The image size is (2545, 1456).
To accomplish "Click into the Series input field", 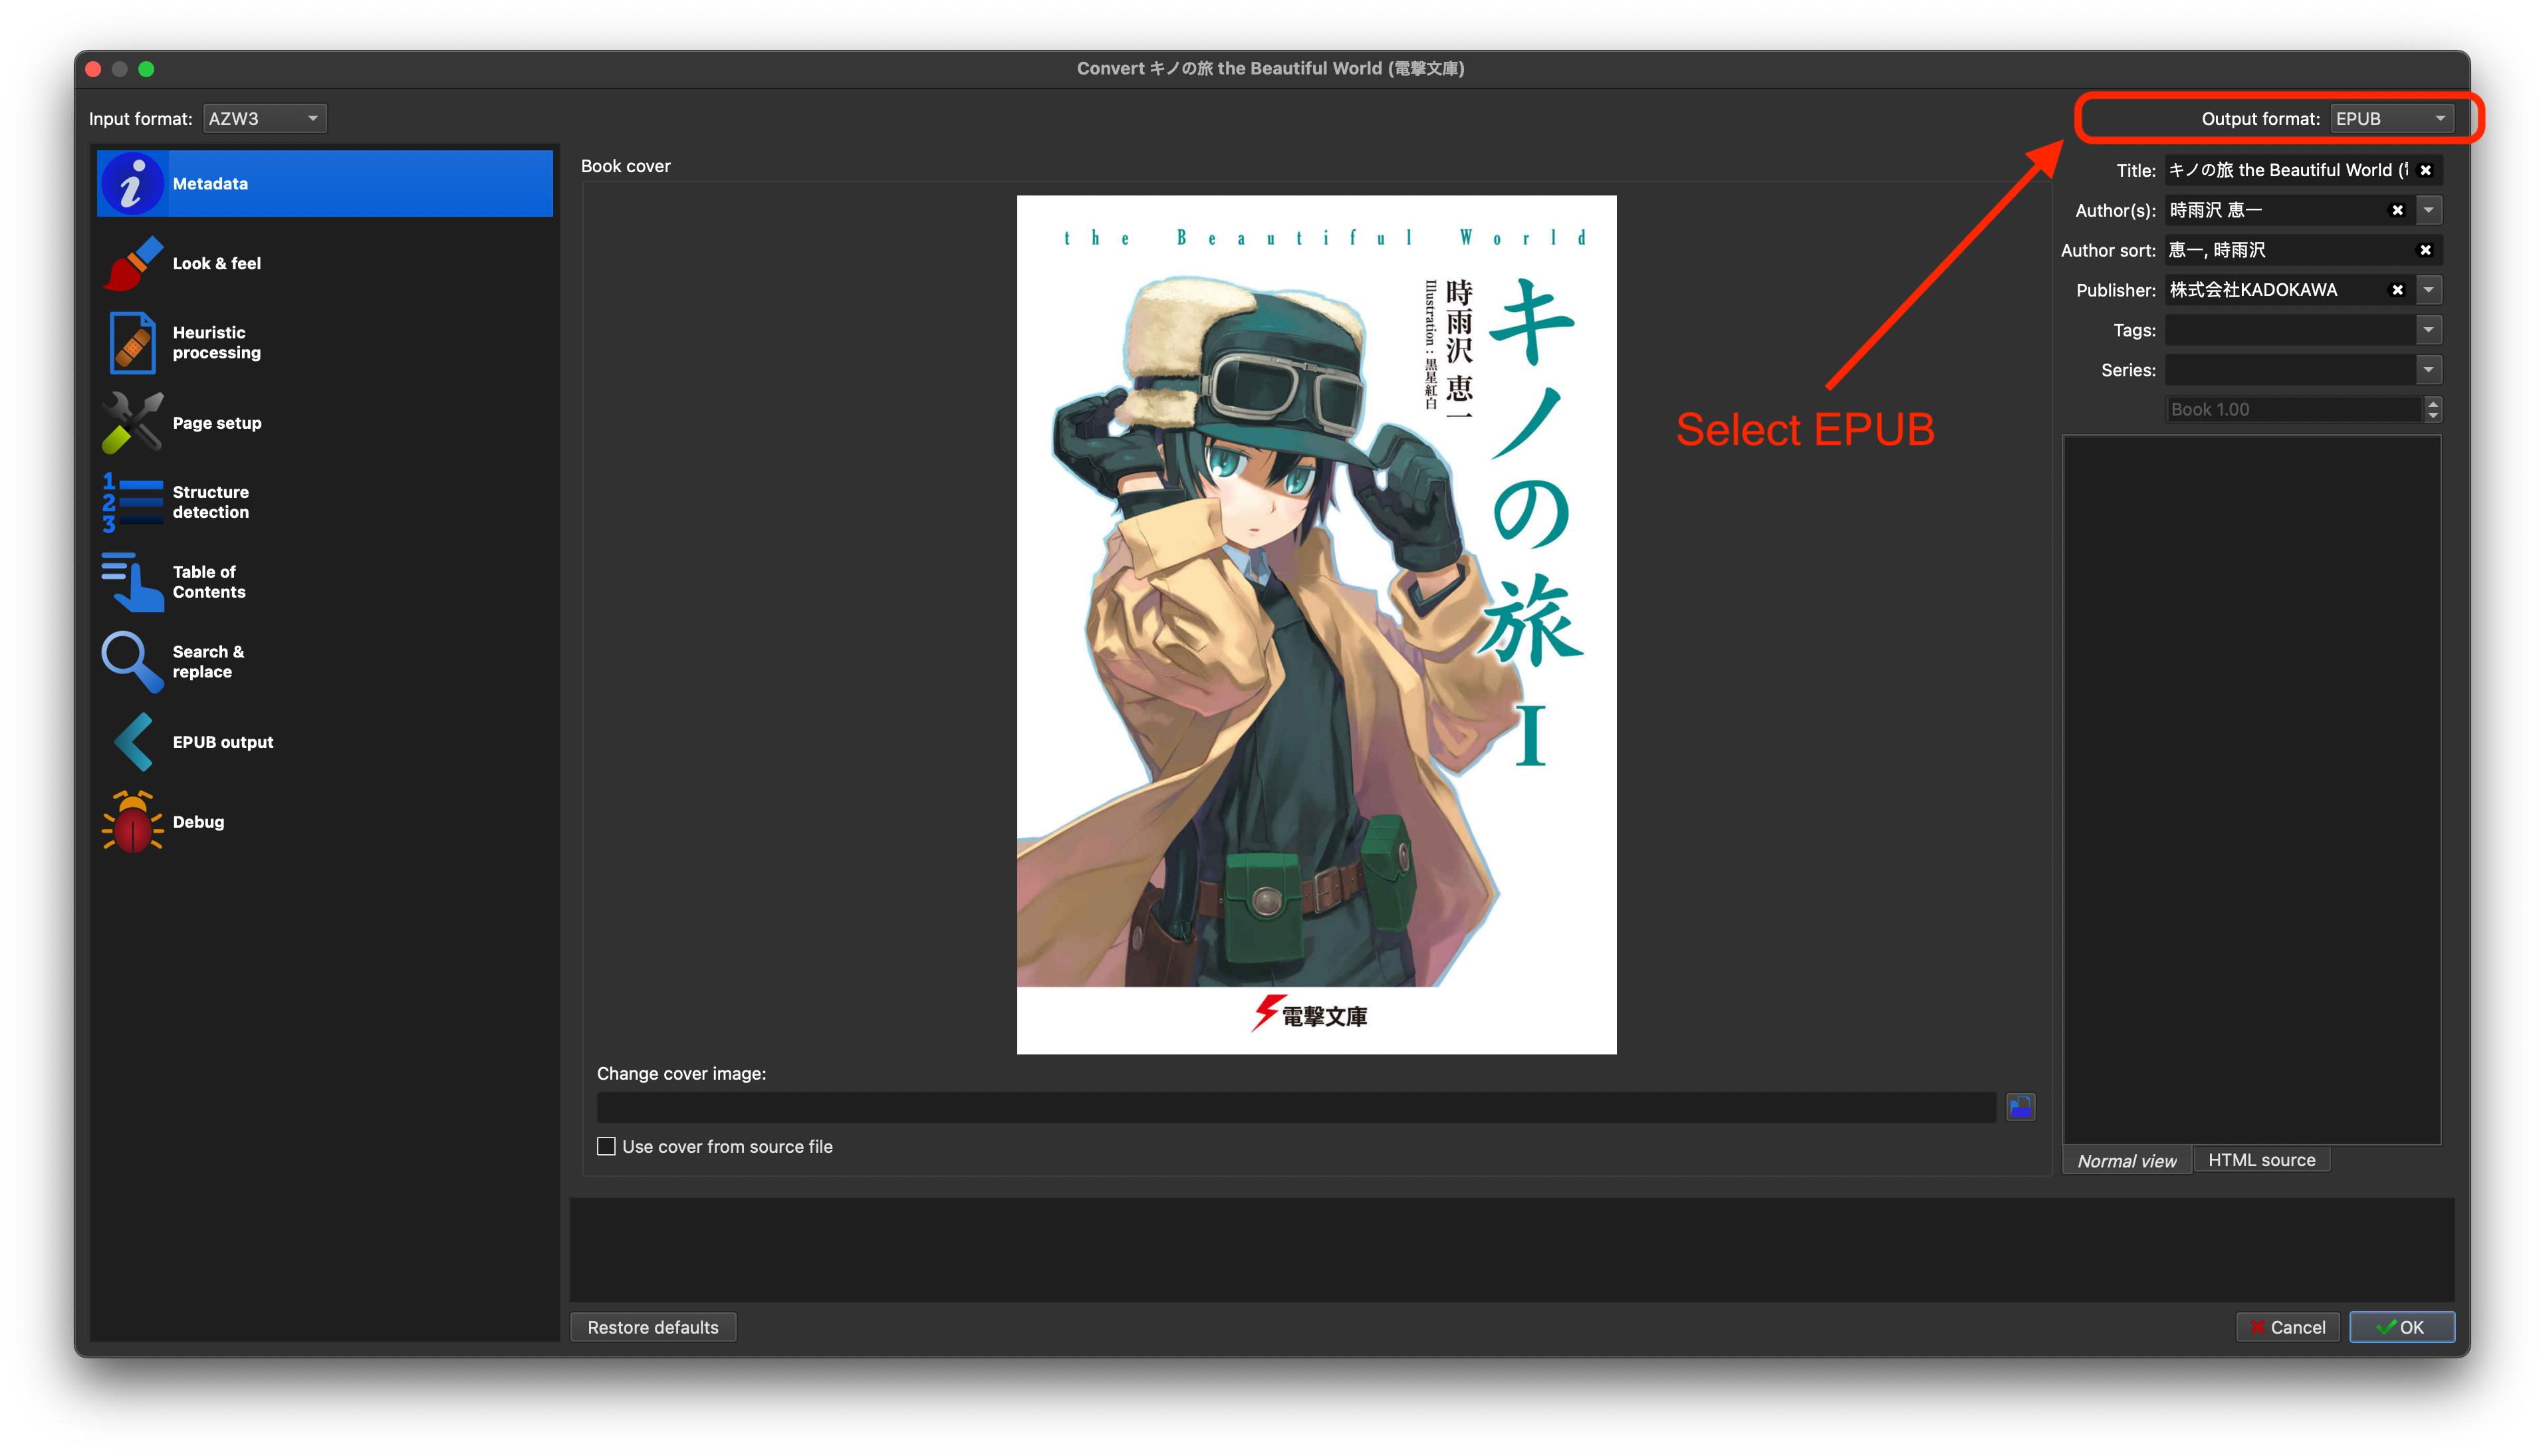I will tap(2290, 370).
